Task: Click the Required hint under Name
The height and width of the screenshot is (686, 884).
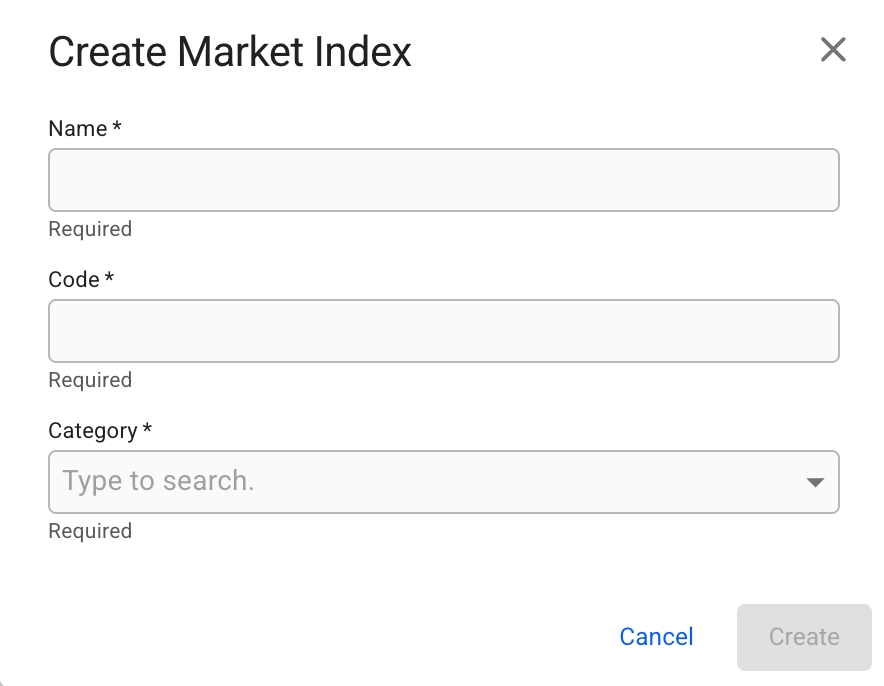Action: point(90,229)
